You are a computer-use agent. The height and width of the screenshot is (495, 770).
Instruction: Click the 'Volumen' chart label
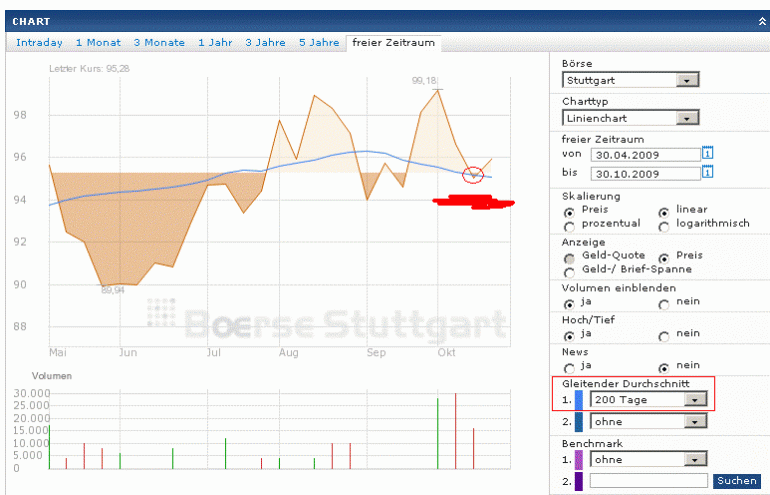click(52, 376)
